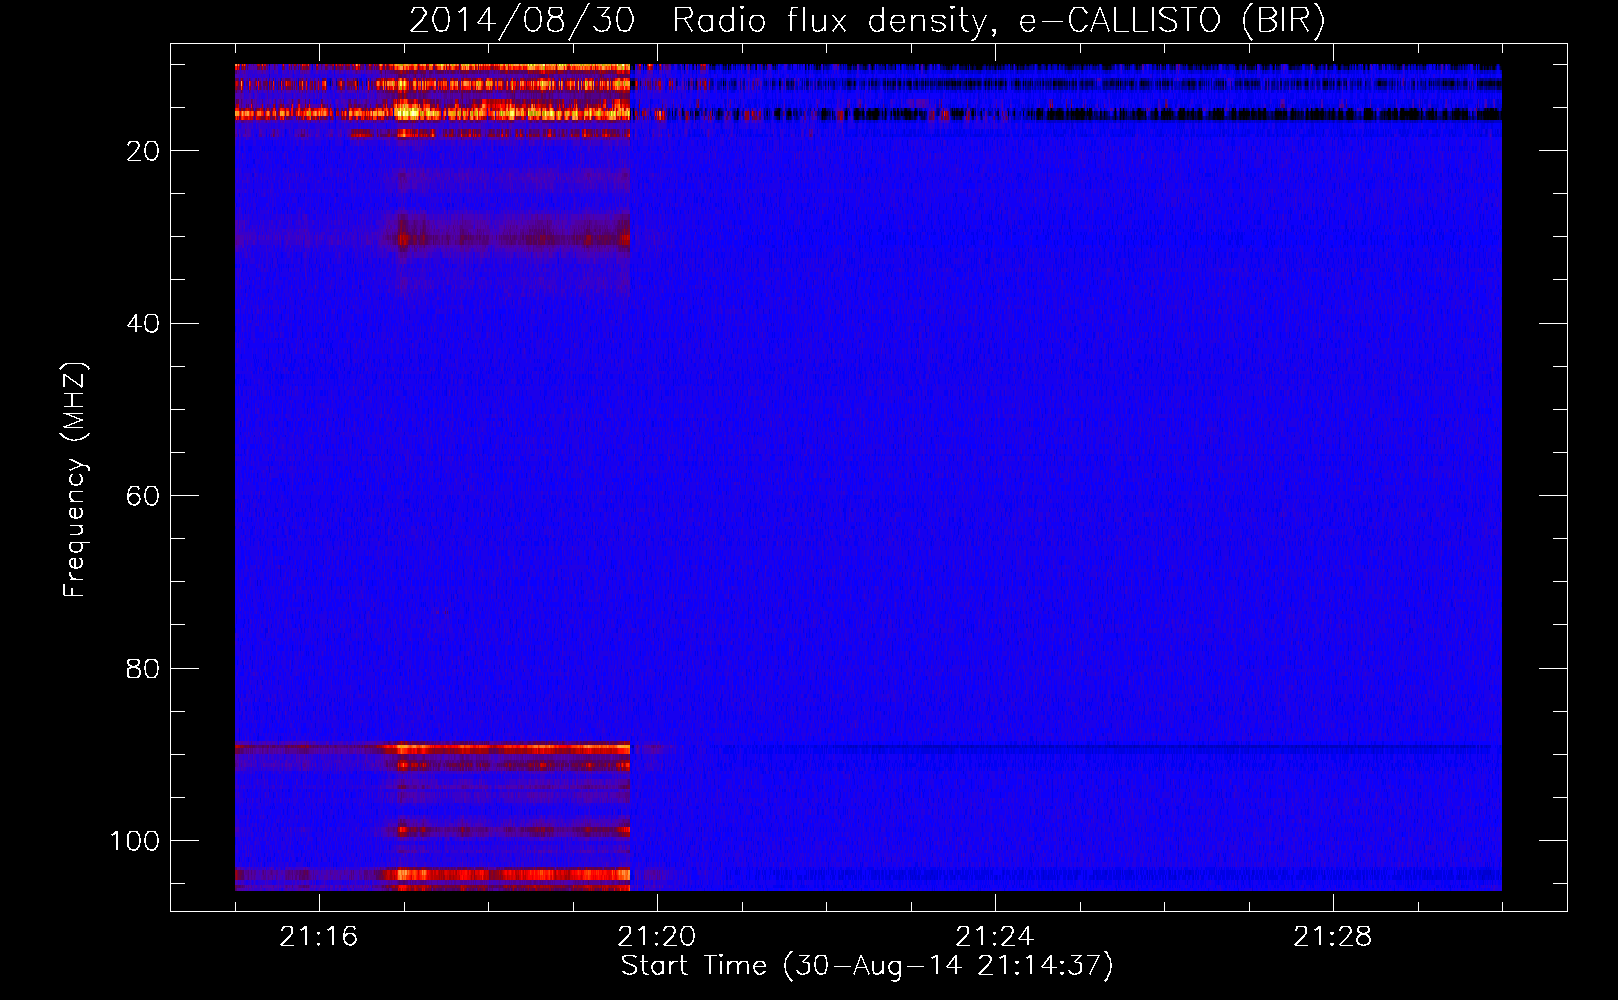The width and height of the screenshot is (1618, 1000).
Task: Select the 40 MHz frequency tick label
Action: click(143, 323)
